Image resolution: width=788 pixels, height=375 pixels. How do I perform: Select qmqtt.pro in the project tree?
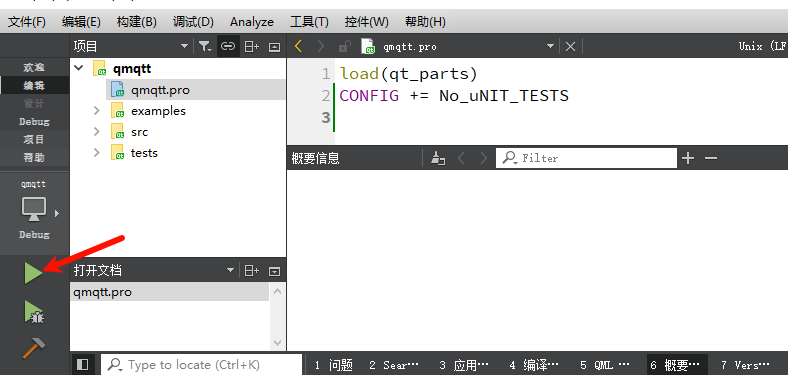pos(196,90)
